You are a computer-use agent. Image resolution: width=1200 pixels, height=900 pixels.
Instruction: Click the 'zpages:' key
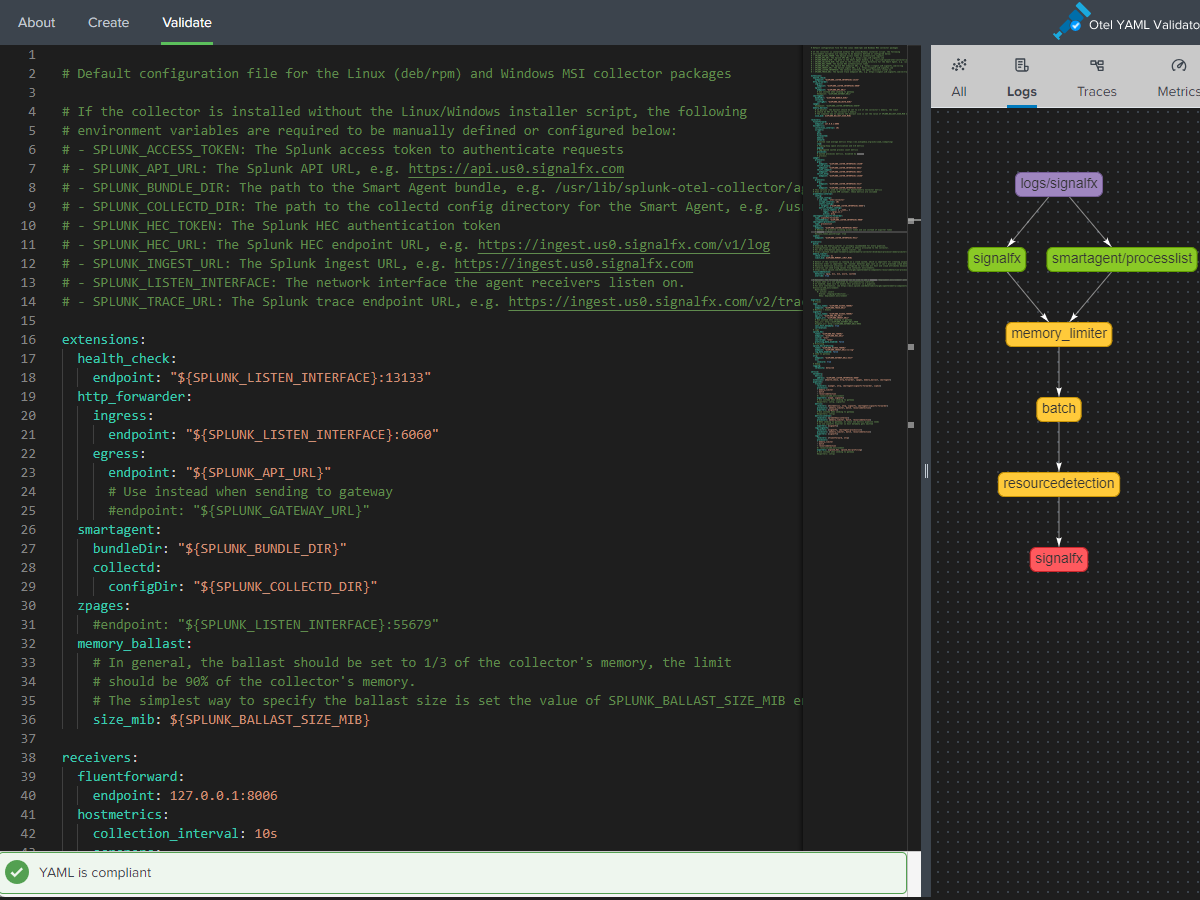pyautogui.click(x=104, y=606)
